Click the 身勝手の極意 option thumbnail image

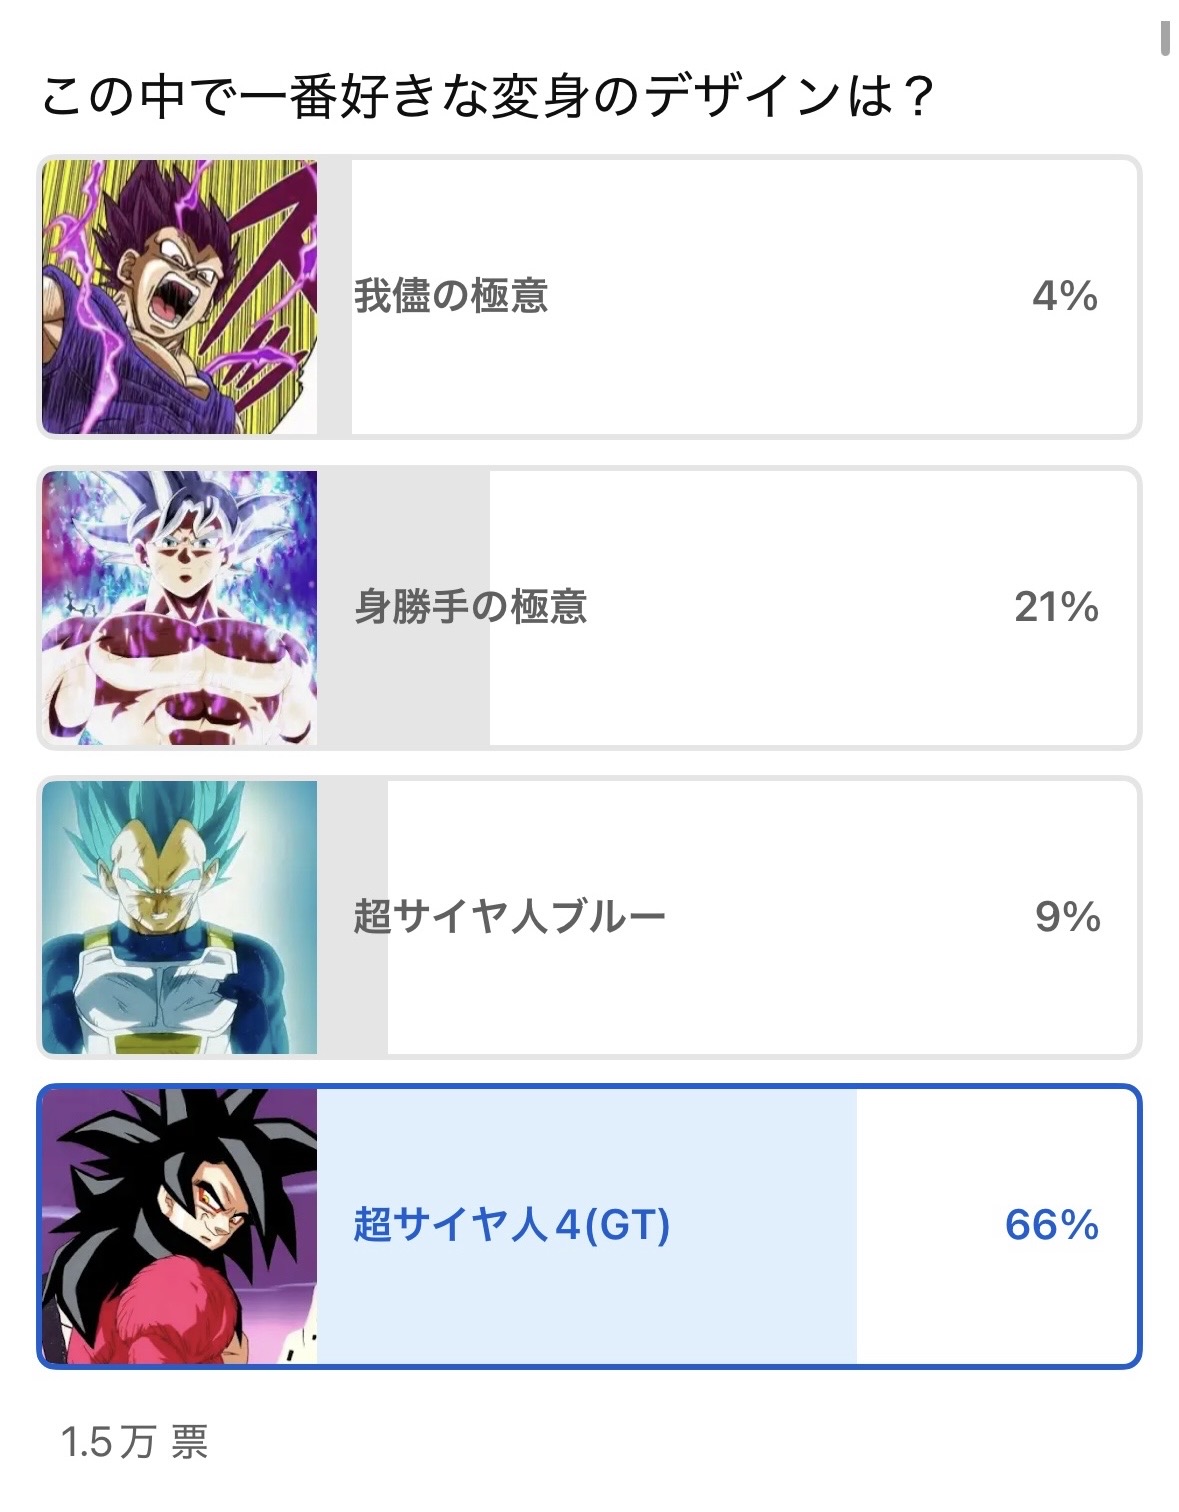point(180,608)
